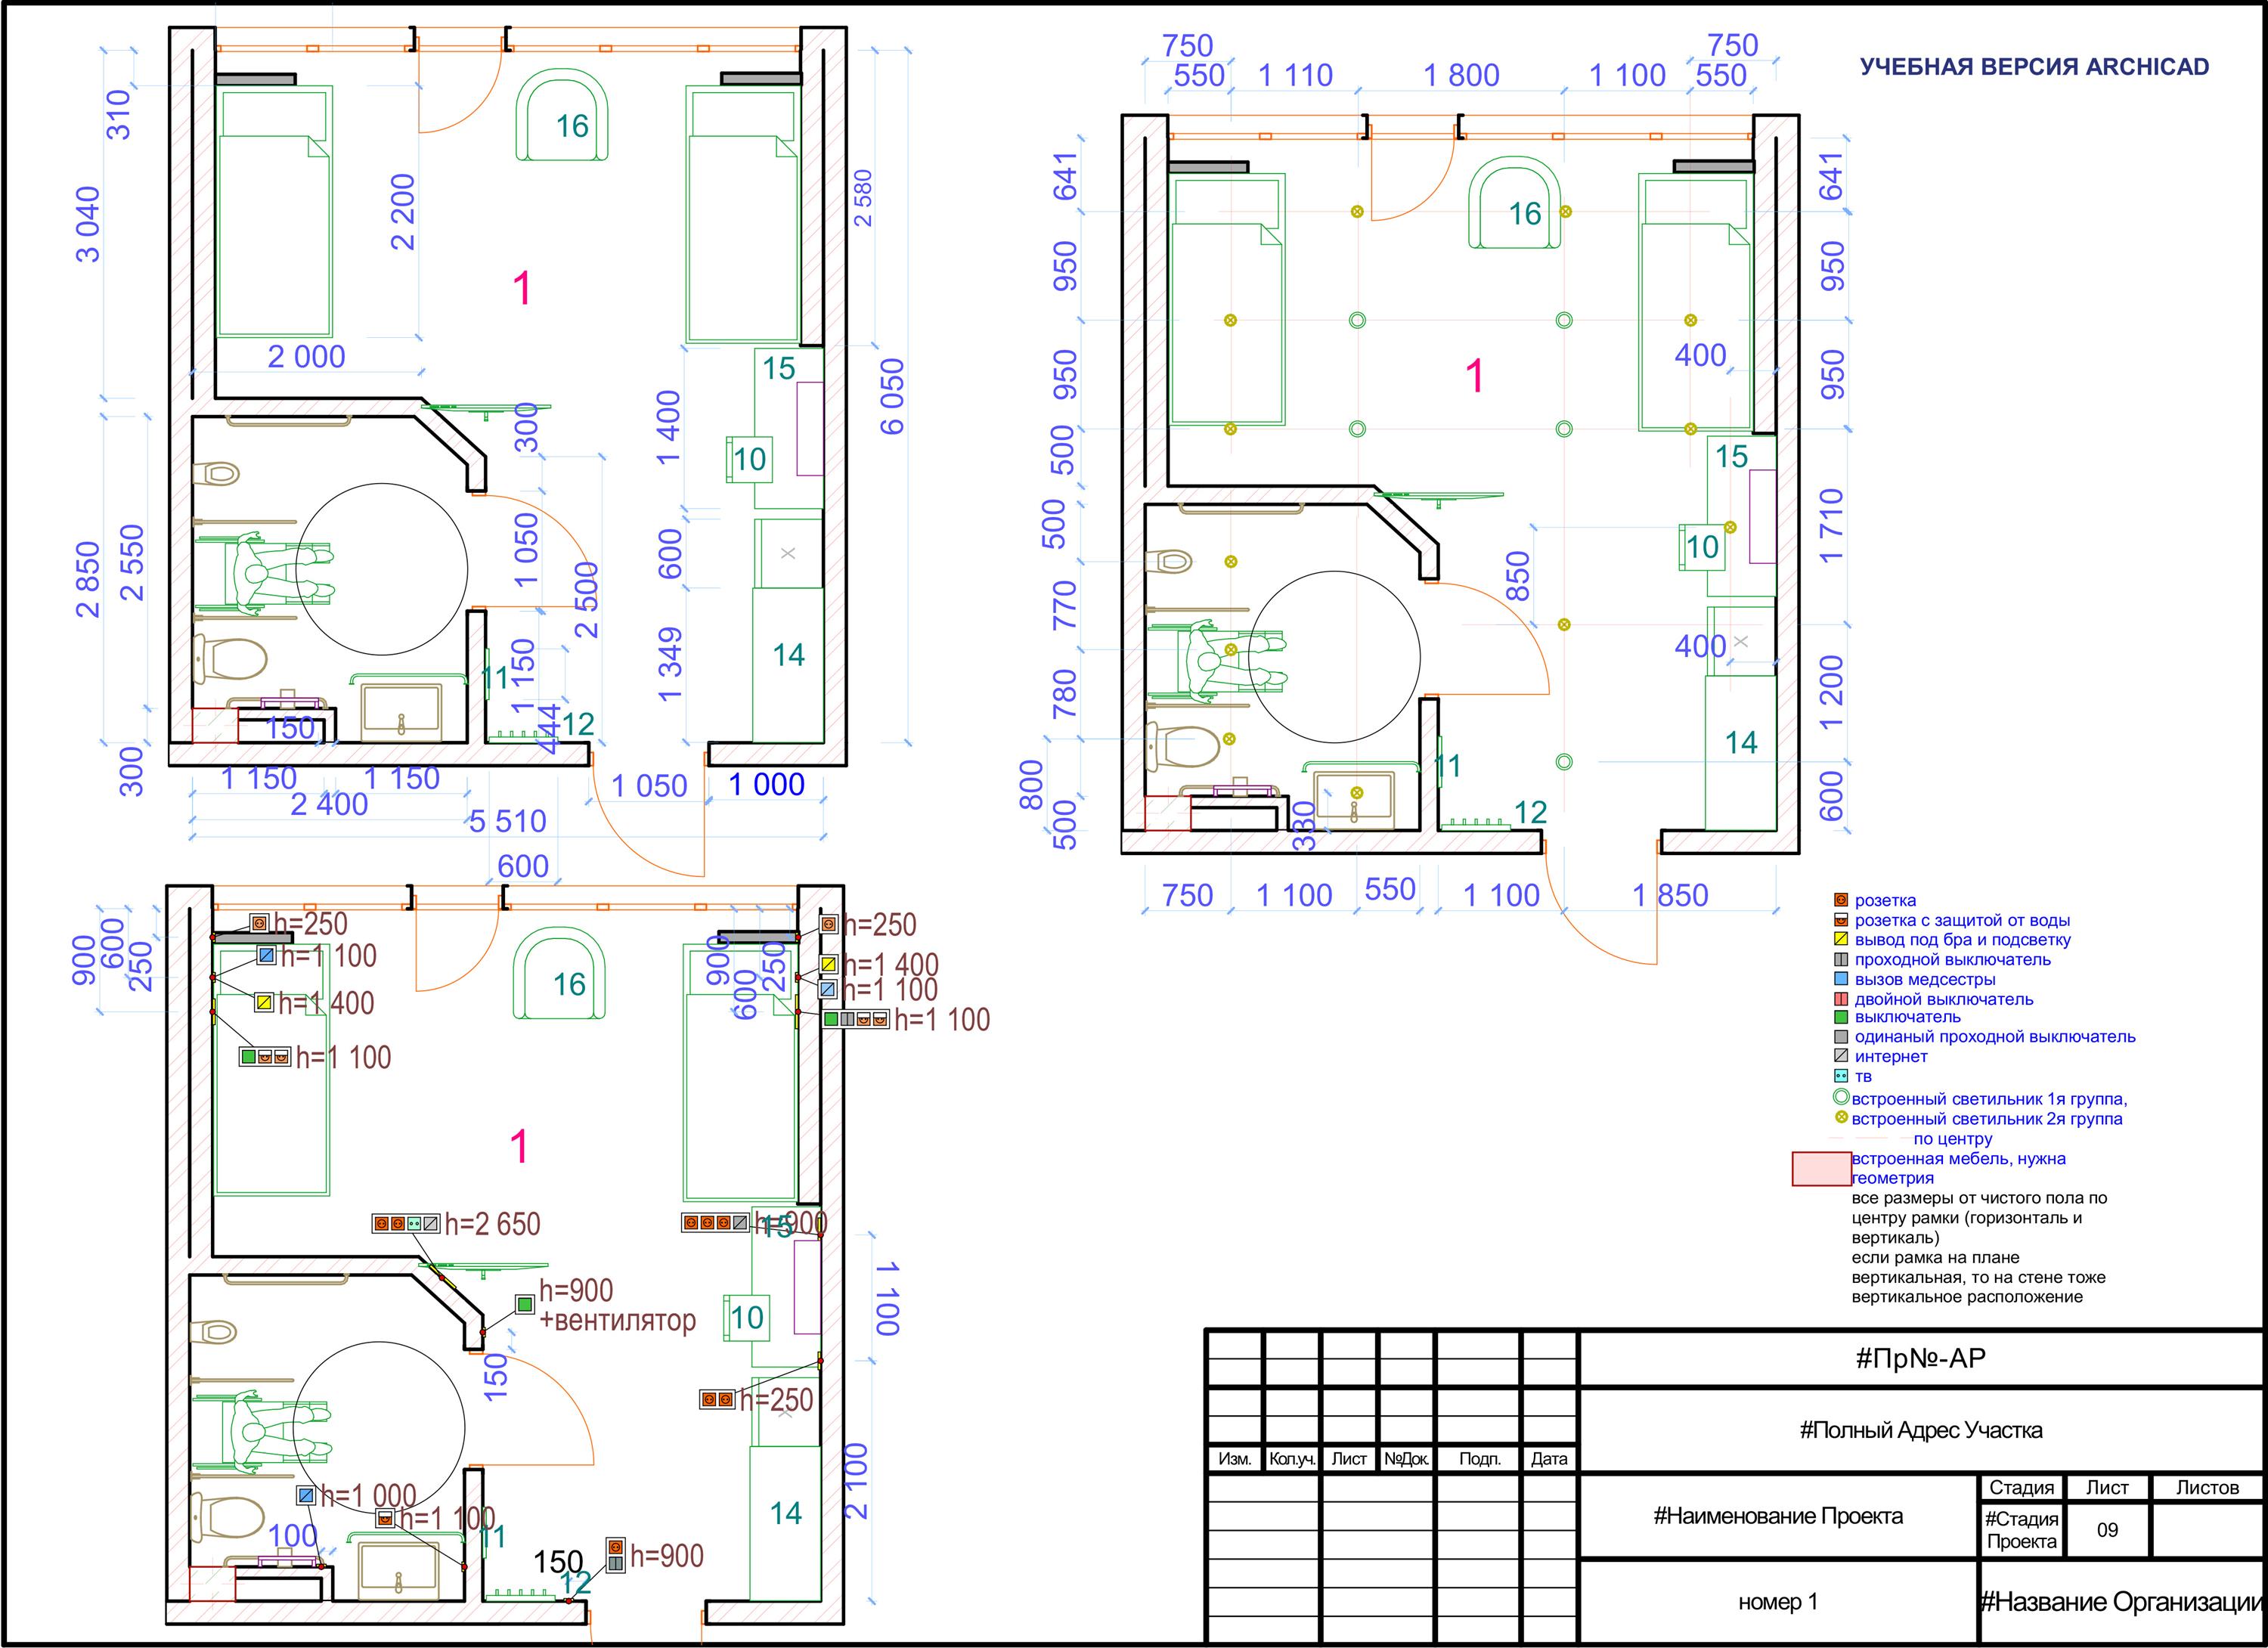This screenshot has width=2268, height=1648.
Task: Click the #Название Организации field
Action: click(2120, 1602)
